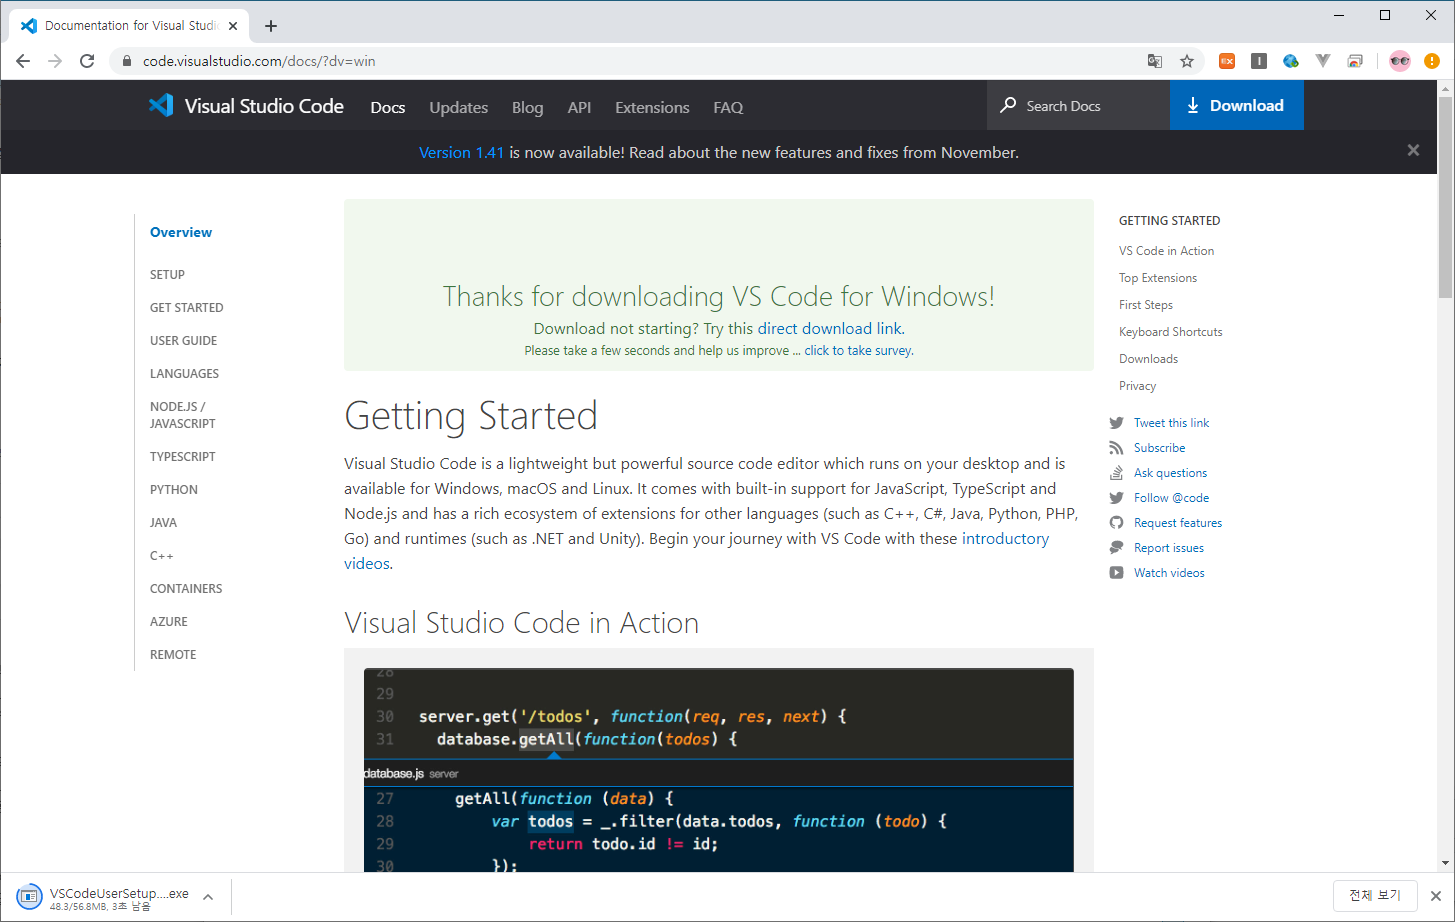The height and width of the screenshot is (922, 1455).
Task: Click the Twitter icon beside Follow @code
Action: pos(1116,498)
